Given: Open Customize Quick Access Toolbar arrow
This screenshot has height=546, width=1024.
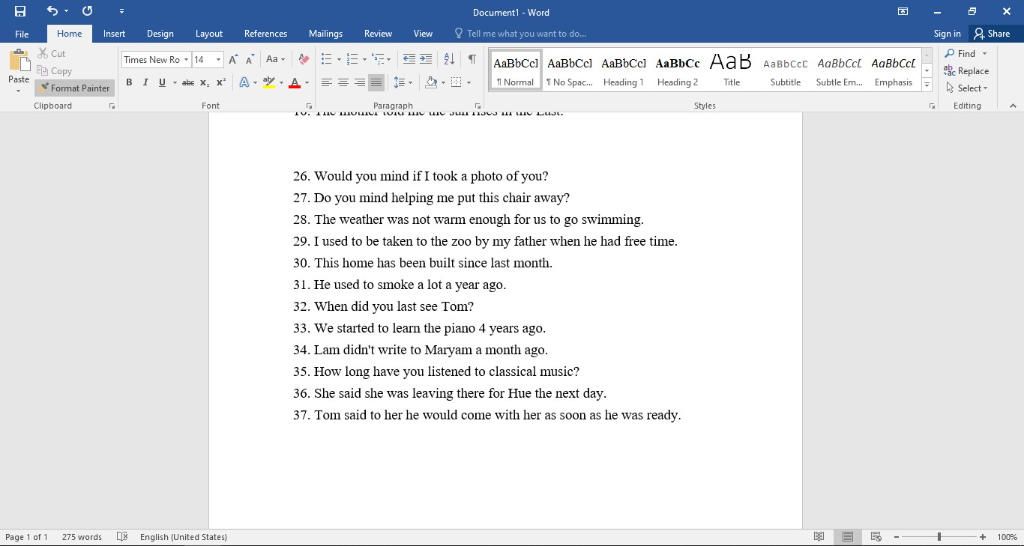Looking at the screenshot, I should (x=122, y=12).
